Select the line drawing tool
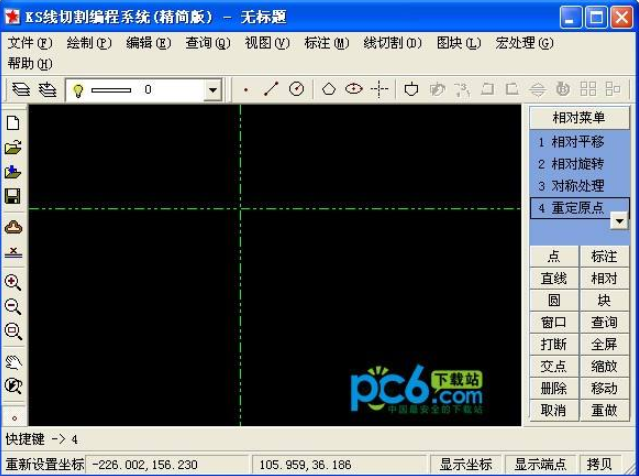 pos(271,89)
